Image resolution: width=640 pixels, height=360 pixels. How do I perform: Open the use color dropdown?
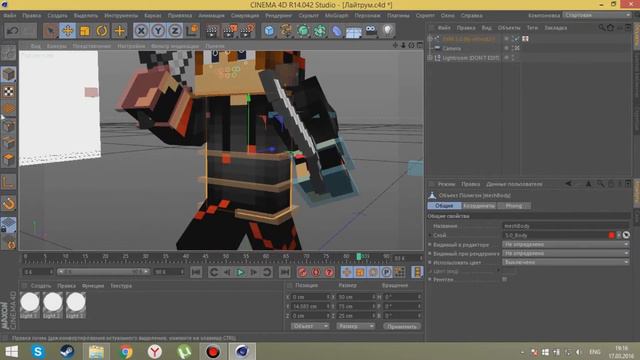[x=566, y=262]
